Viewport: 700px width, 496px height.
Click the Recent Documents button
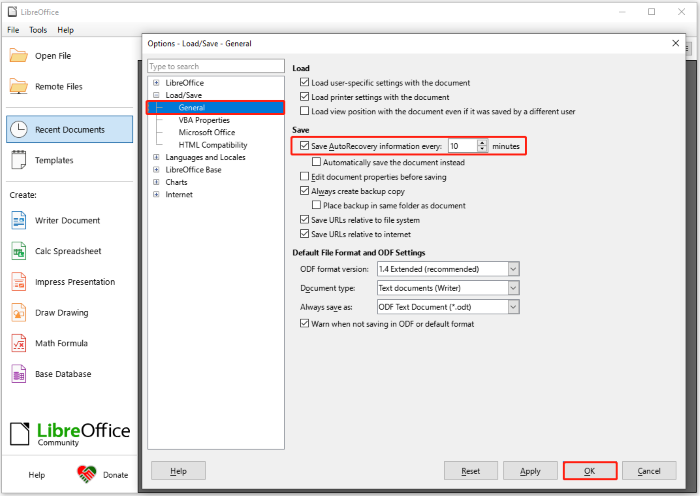click(x=70, y=129)
